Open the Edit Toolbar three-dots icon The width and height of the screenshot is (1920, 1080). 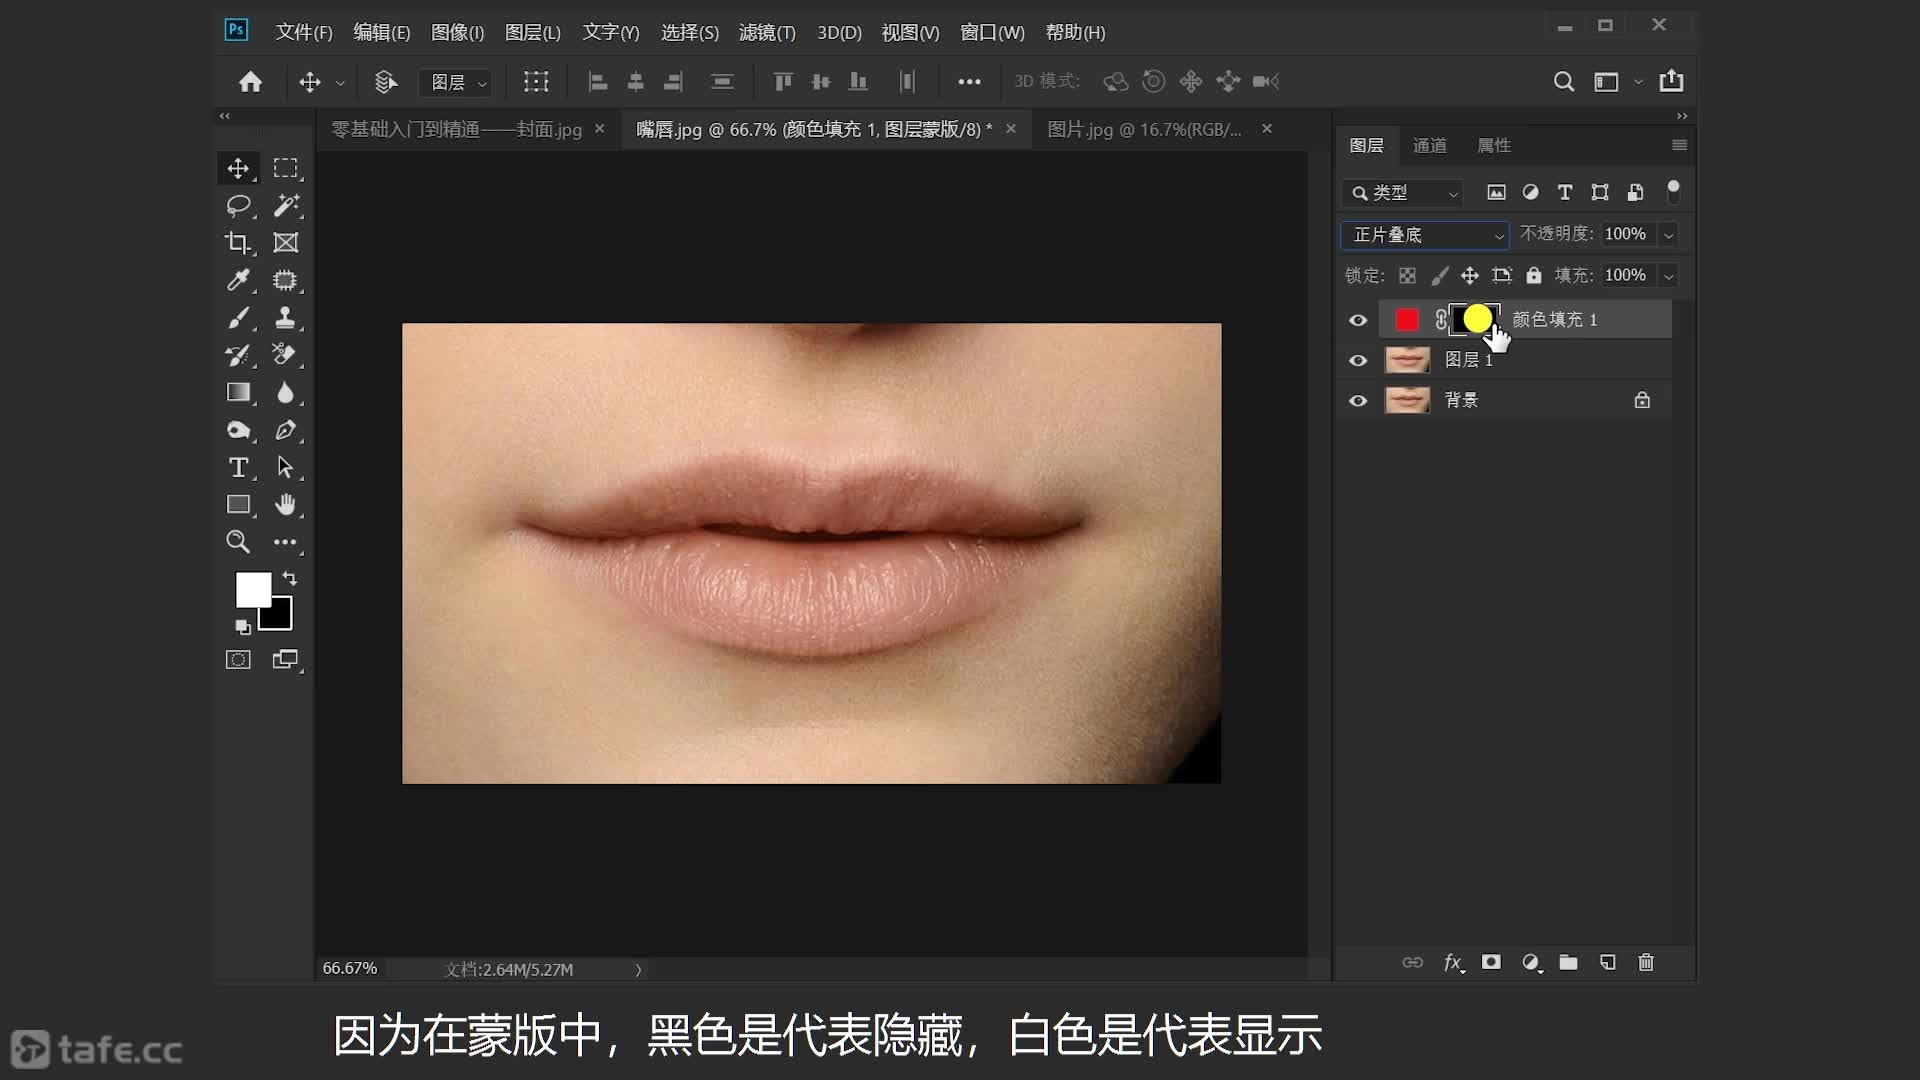coord(286,542)
